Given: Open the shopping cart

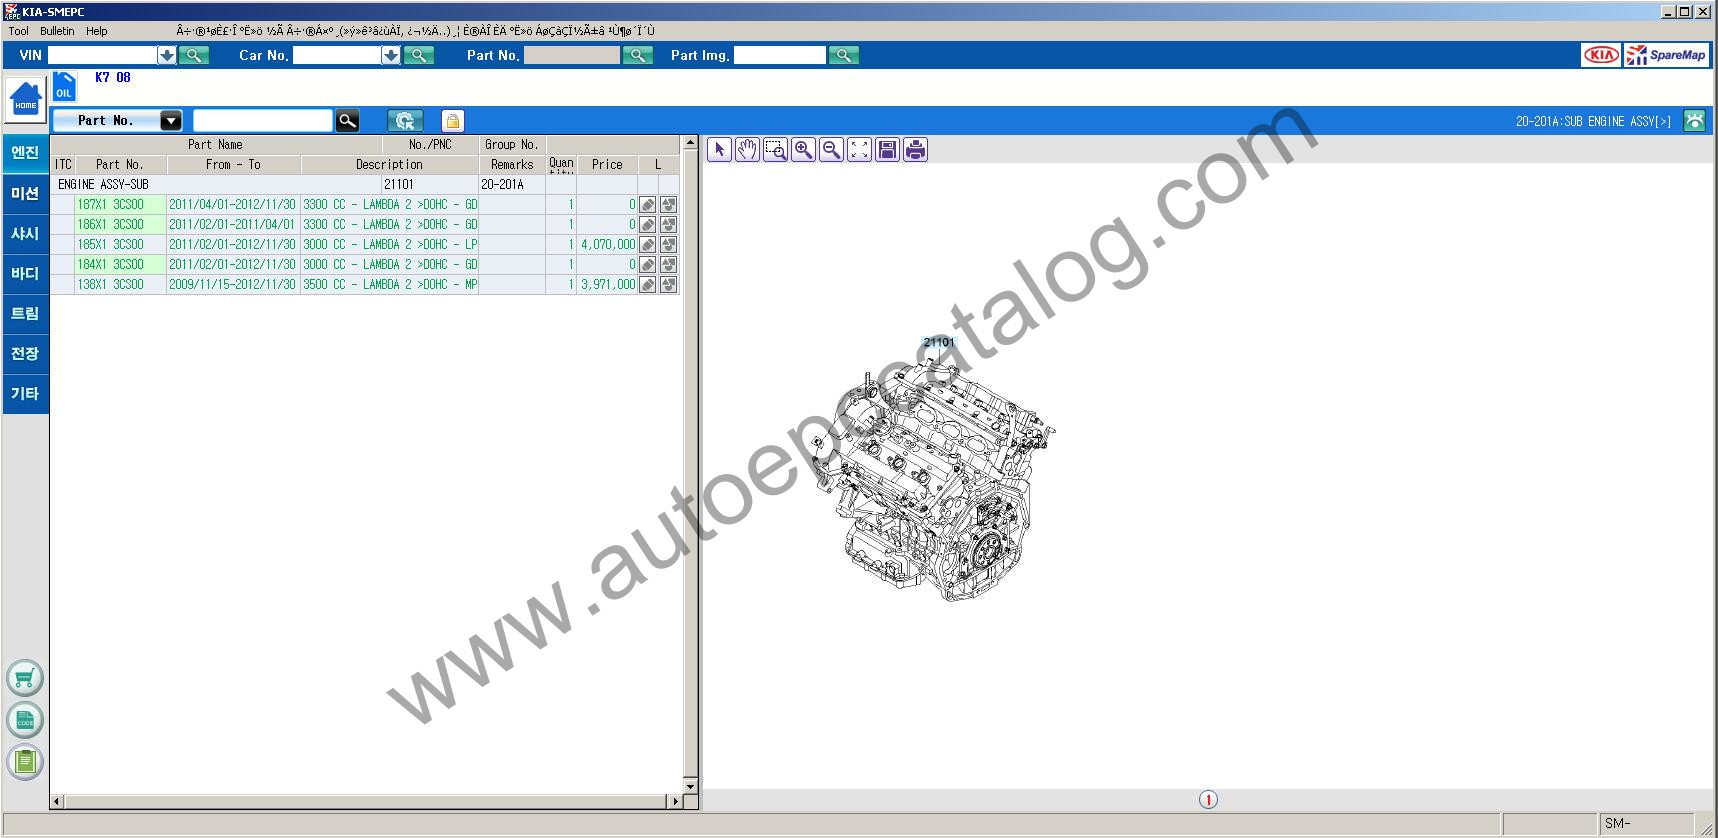Looking at the screenshot, I should coord(25,679).
